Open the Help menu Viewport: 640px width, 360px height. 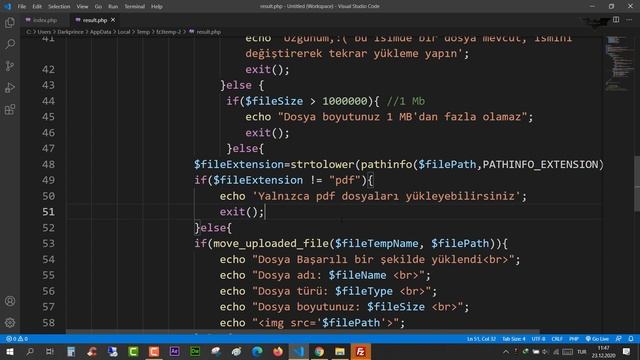click(157, 7)
